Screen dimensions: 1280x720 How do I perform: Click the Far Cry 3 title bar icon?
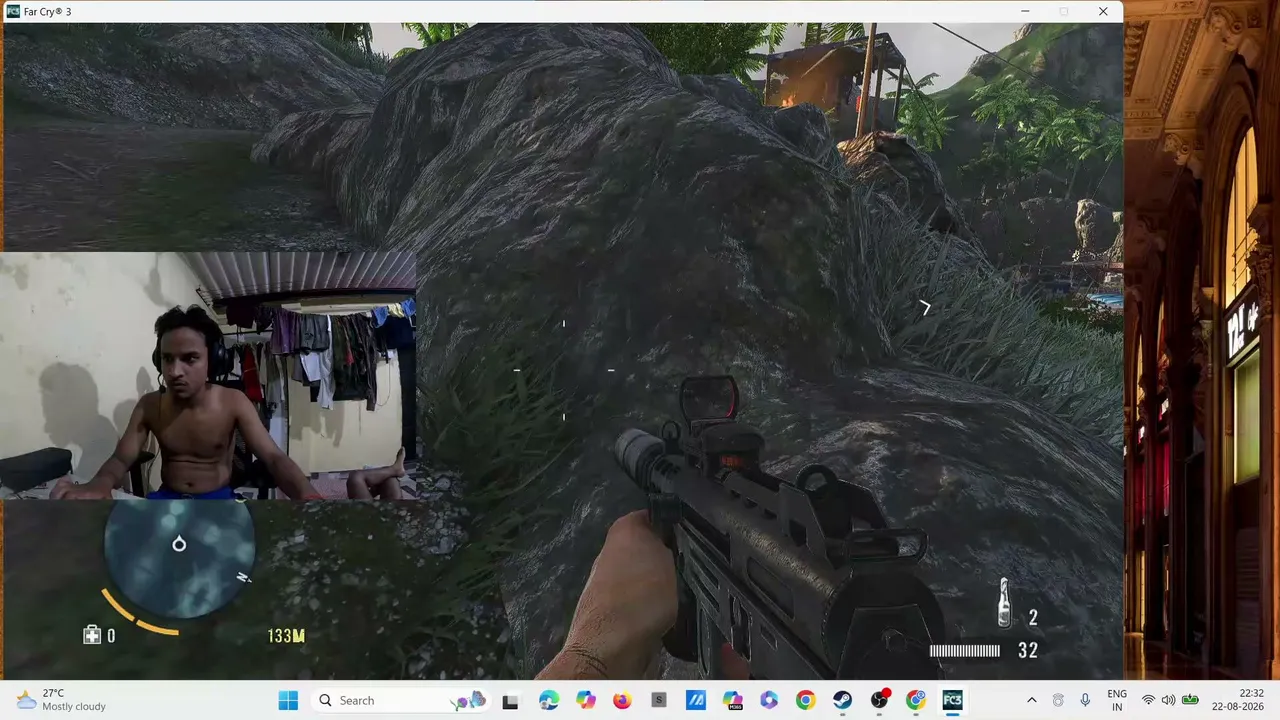click(13, 11)
